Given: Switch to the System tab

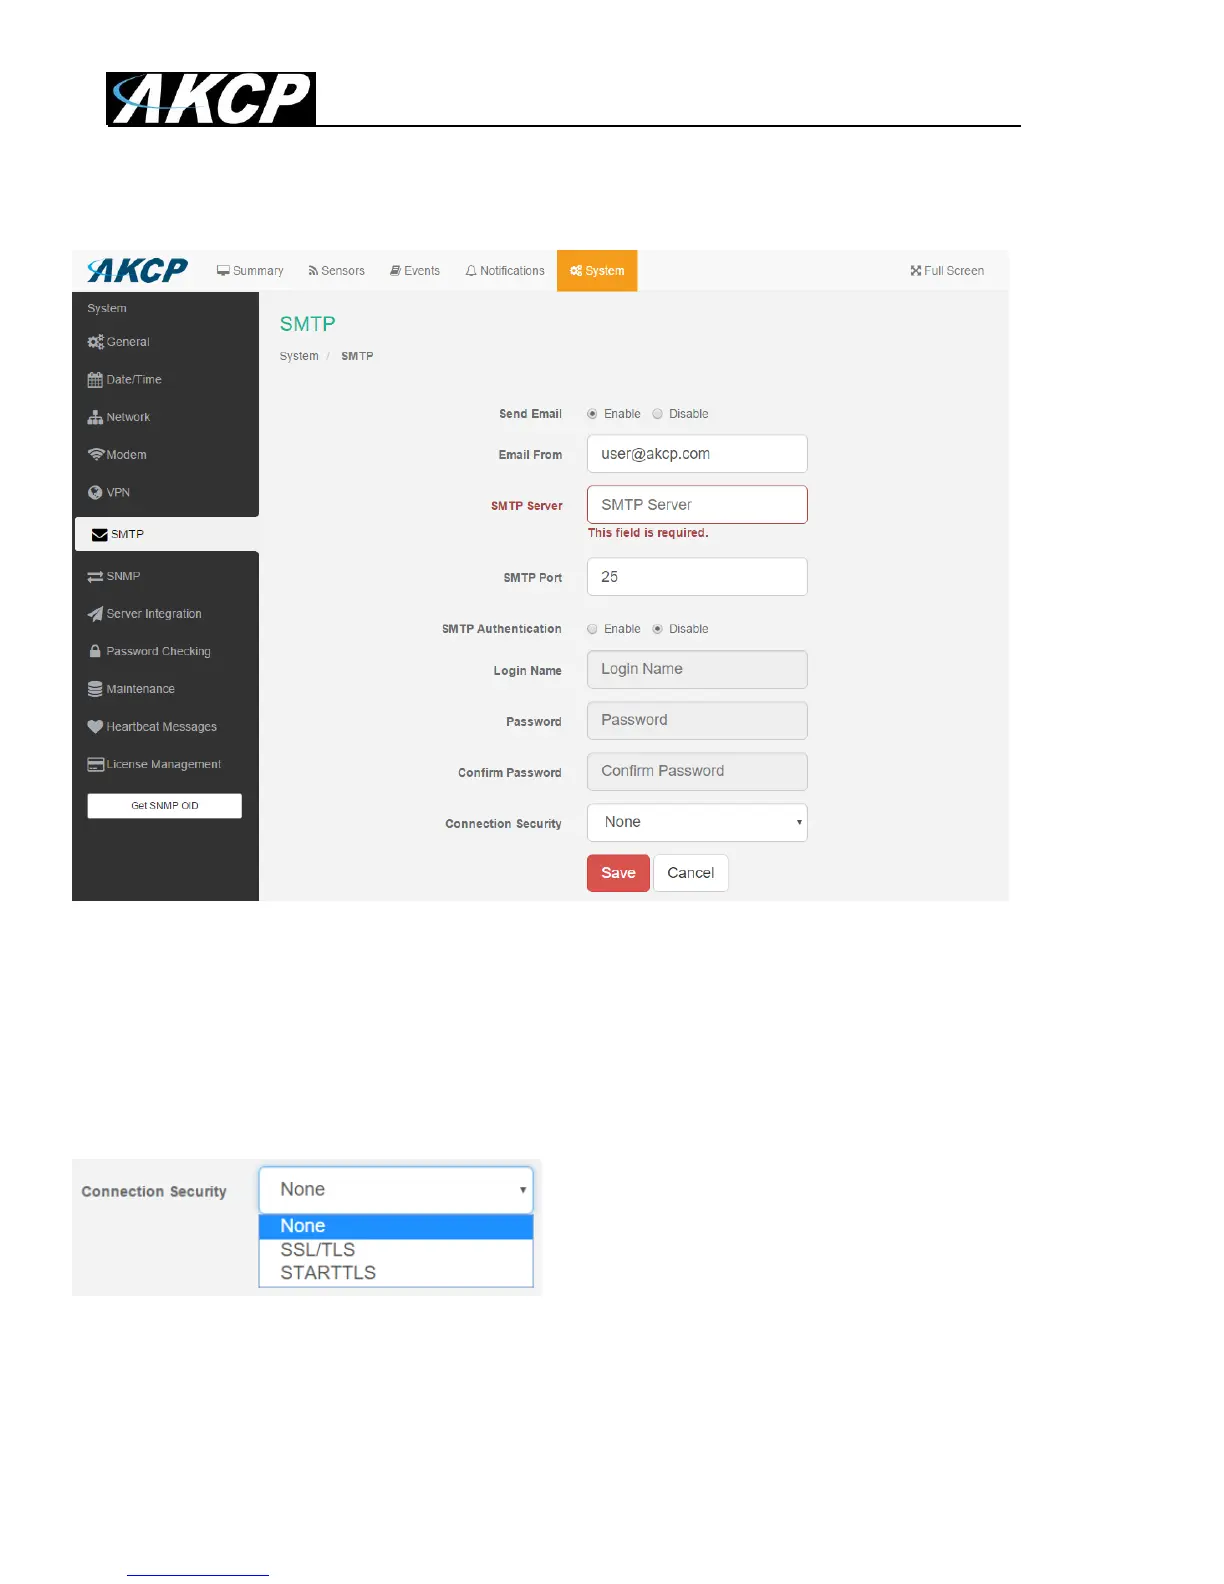Looking at the screenshot, I should click(597, 271).
